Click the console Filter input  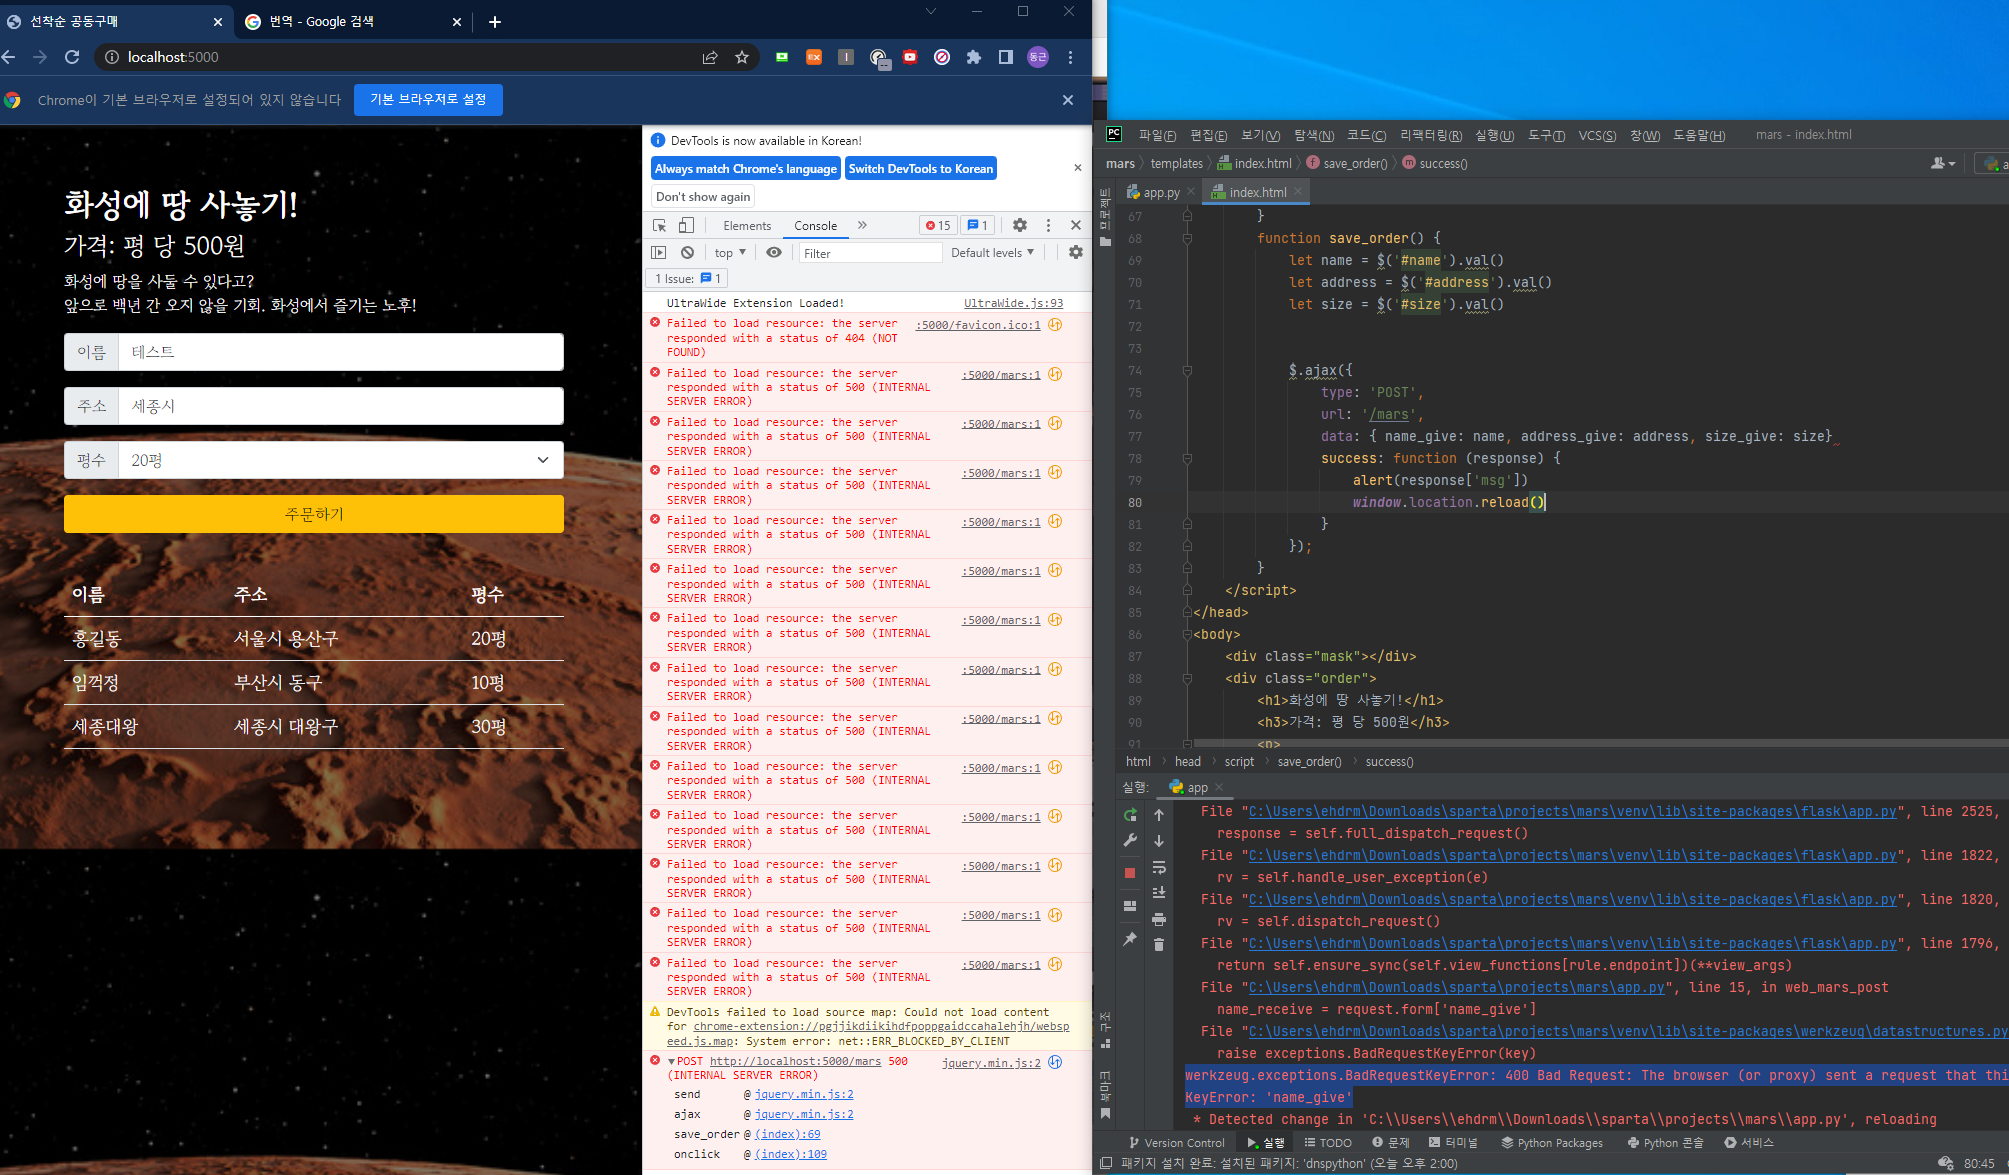point(870,253)
